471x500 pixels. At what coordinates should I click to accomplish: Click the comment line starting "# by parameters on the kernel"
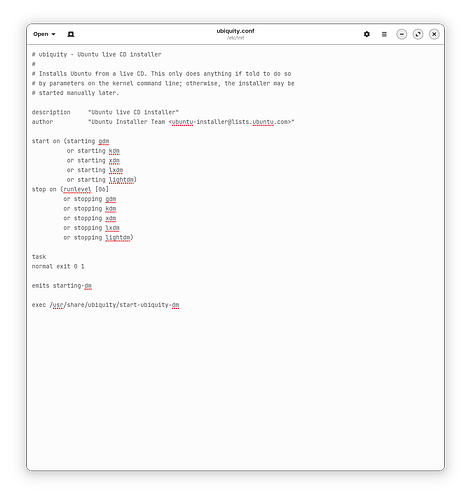[x=163, y=83]
